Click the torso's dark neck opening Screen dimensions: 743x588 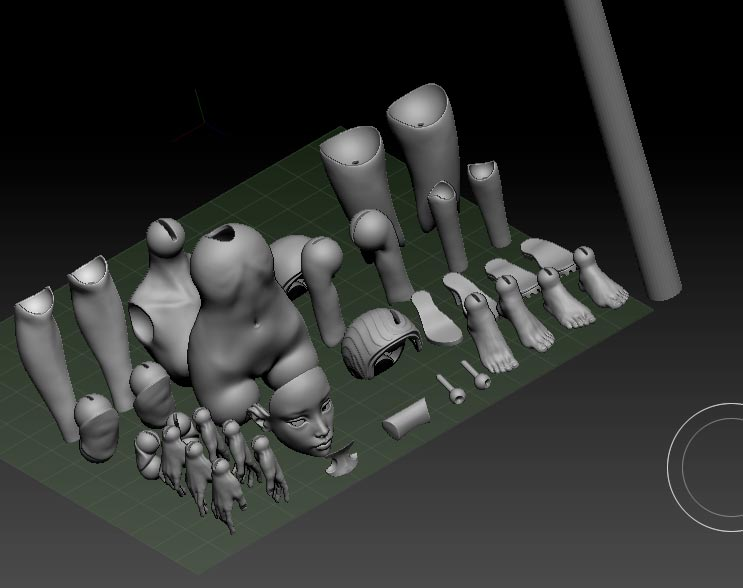(223, 234)
